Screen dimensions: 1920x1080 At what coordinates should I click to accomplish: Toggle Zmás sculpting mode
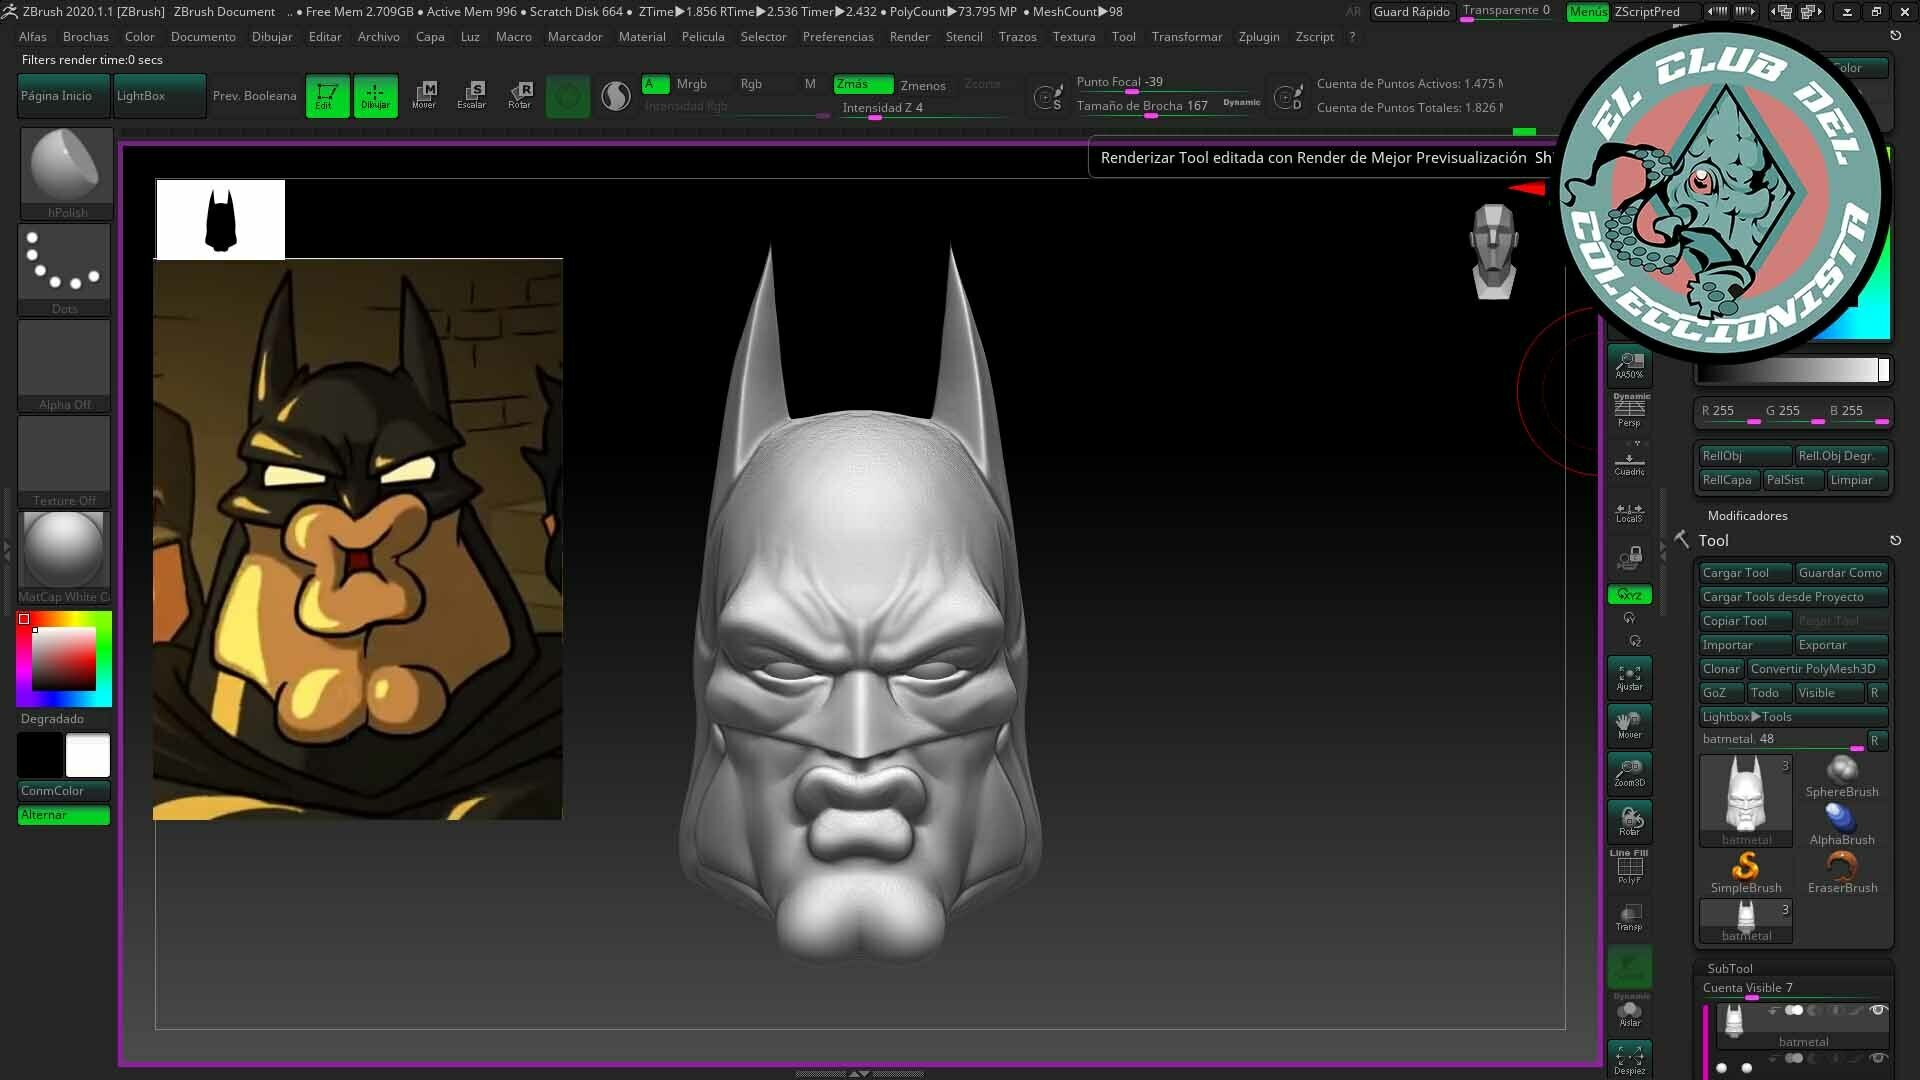(862, 84)
